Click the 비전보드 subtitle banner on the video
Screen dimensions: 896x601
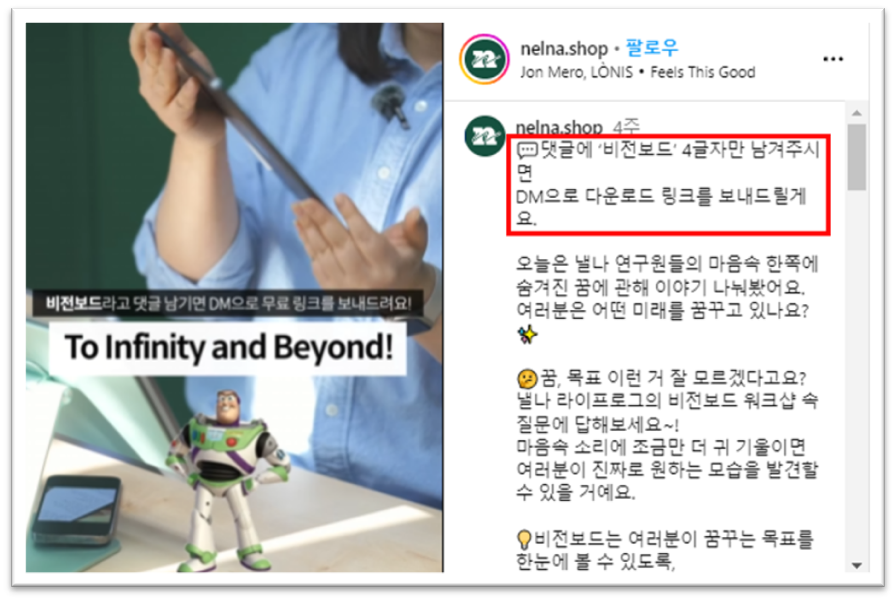(227, 303)
